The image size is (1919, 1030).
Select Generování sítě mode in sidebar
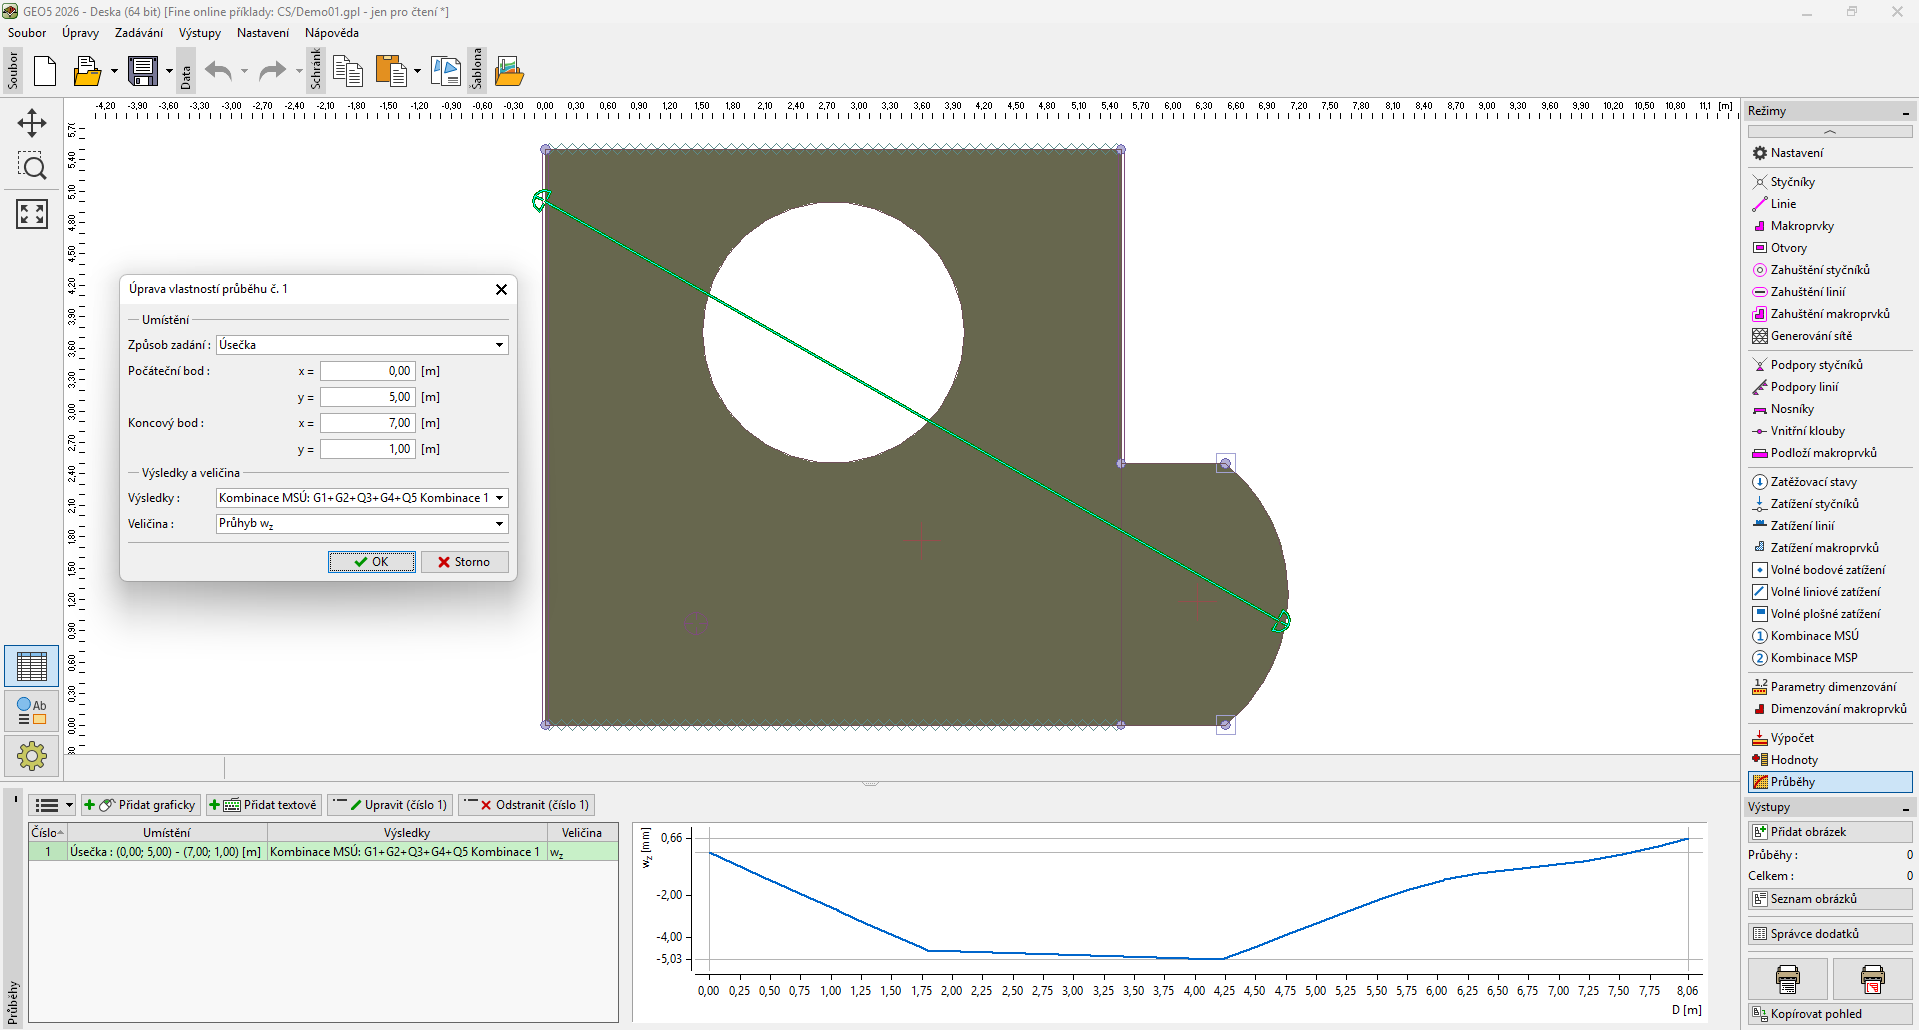click(1810, 336)
